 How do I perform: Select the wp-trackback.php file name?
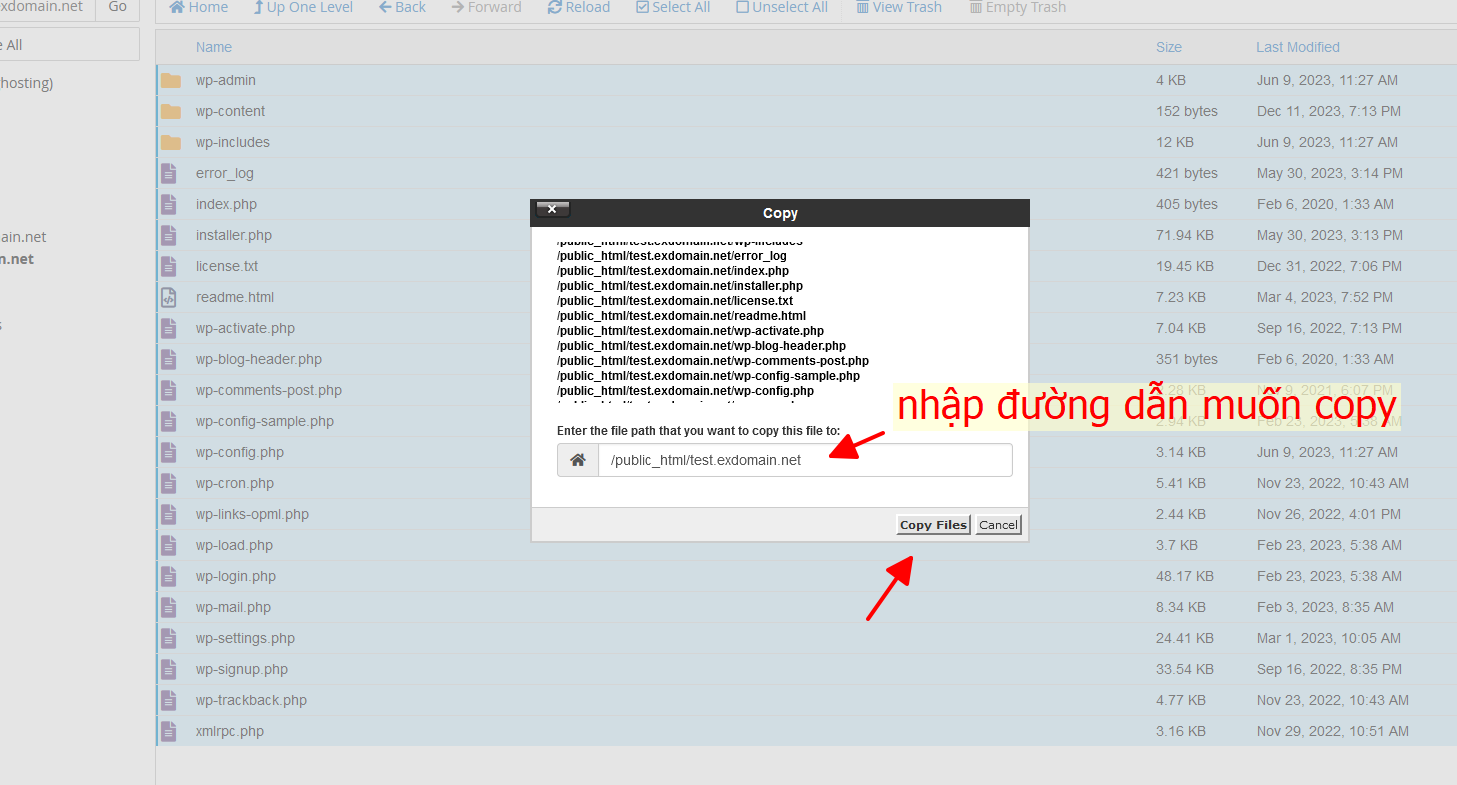click(251, 700)
